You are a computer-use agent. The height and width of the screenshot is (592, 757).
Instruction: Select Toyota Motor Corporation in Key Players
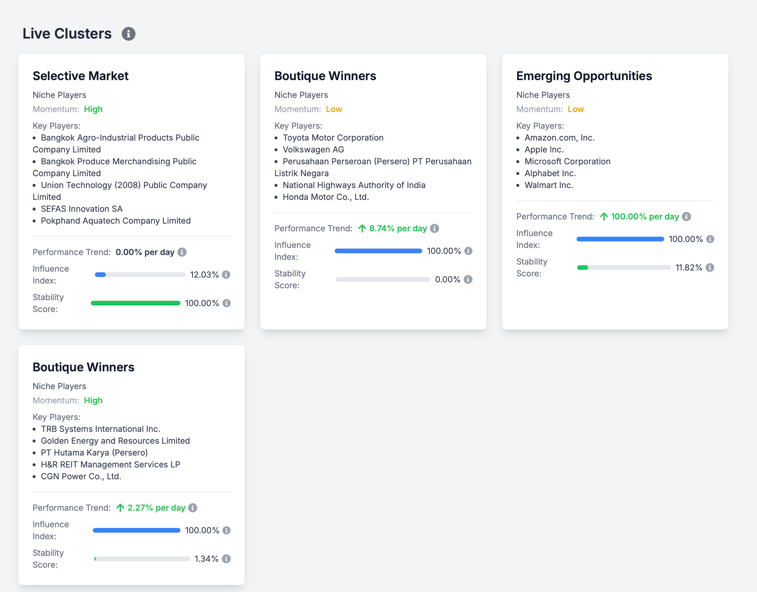tap(333, 138)
